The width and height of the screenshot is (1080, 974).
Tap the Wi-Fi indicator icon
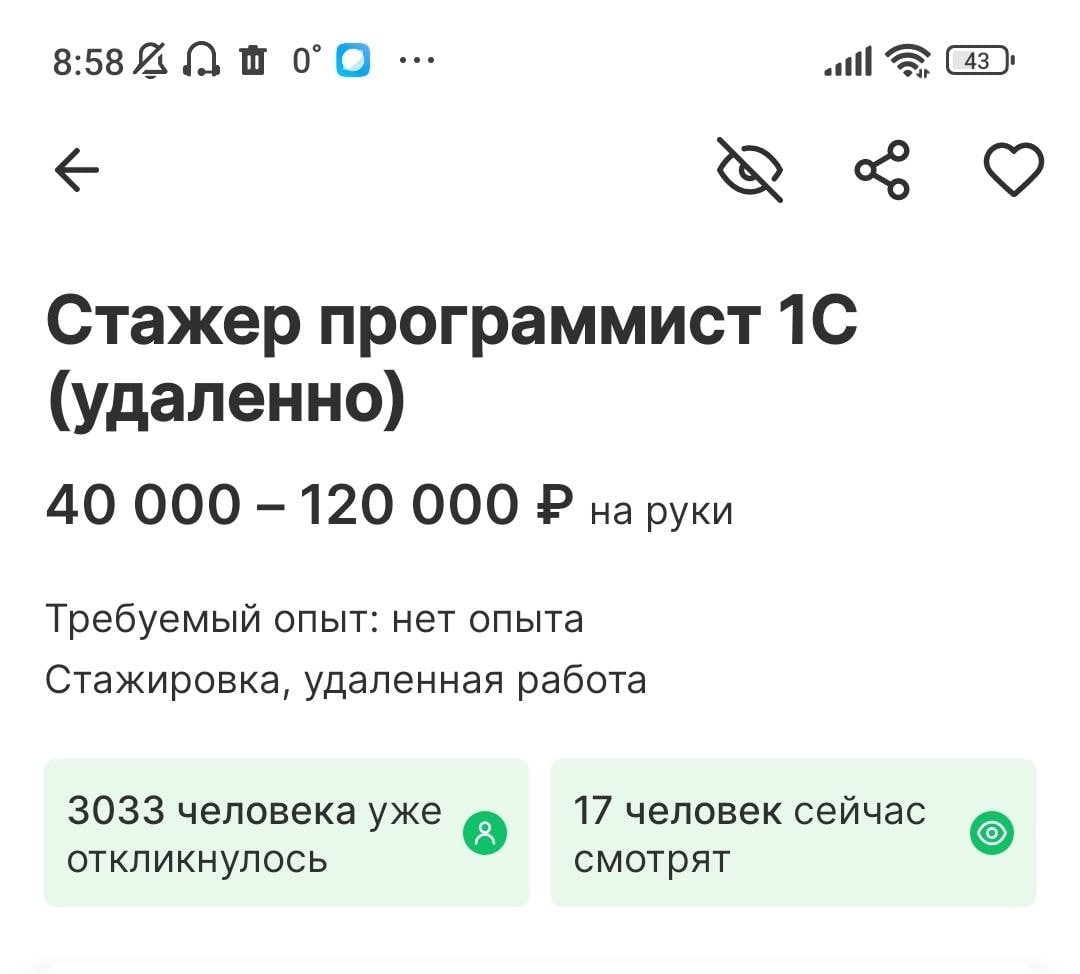tap(908, 62)
